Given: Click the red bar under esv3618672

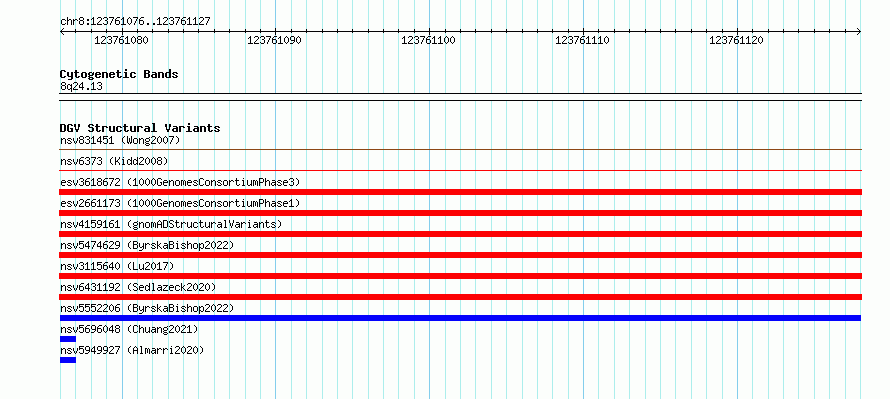Looking at the screenshot, I should 460,192.
